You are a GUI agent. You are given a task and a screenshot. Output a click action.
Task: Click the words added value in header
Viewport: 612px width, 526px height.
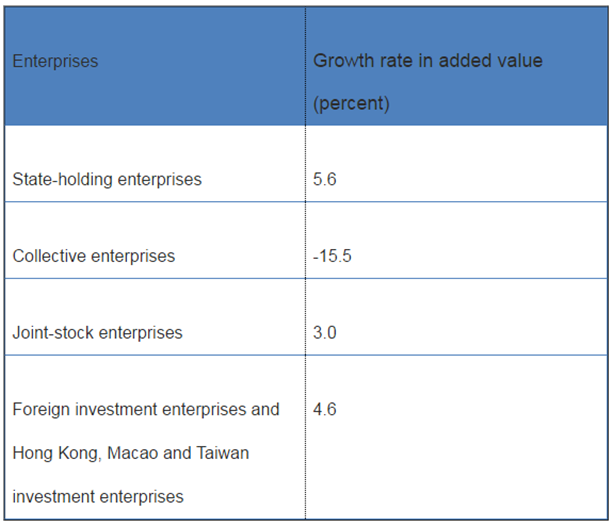click(493, 61)
